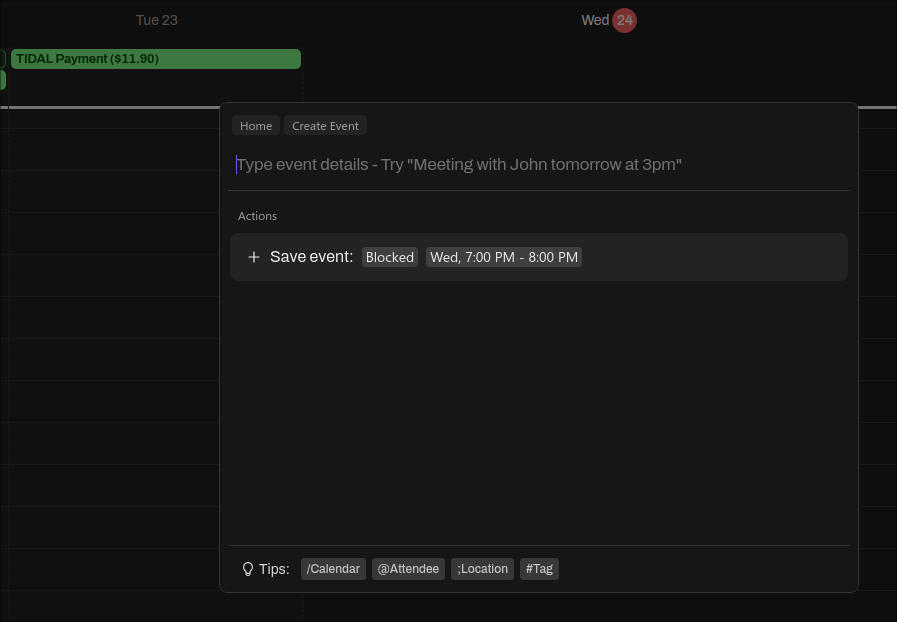Open the TIDAL Payment ($11.90) event
The width and height of the screenshot is (897, 622).
tap(155, 59)
